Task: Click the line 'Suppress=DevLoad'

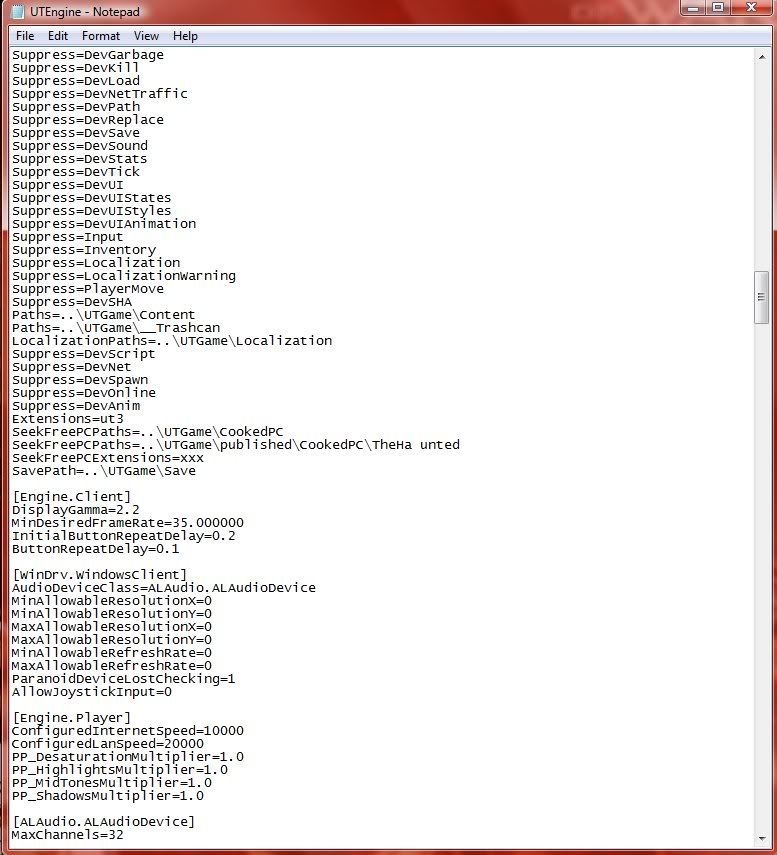Action: click(x=76, y=81)
